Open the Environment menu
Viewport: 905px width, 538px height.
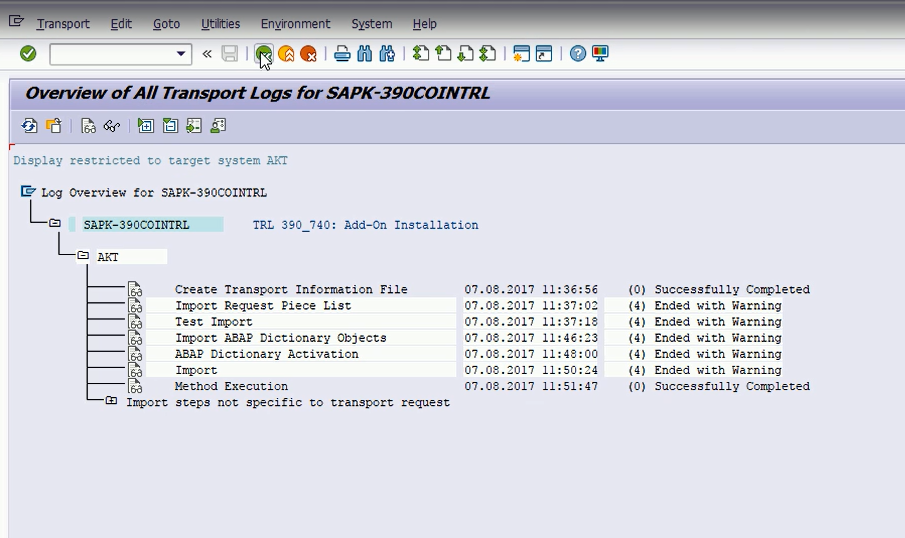295,23
